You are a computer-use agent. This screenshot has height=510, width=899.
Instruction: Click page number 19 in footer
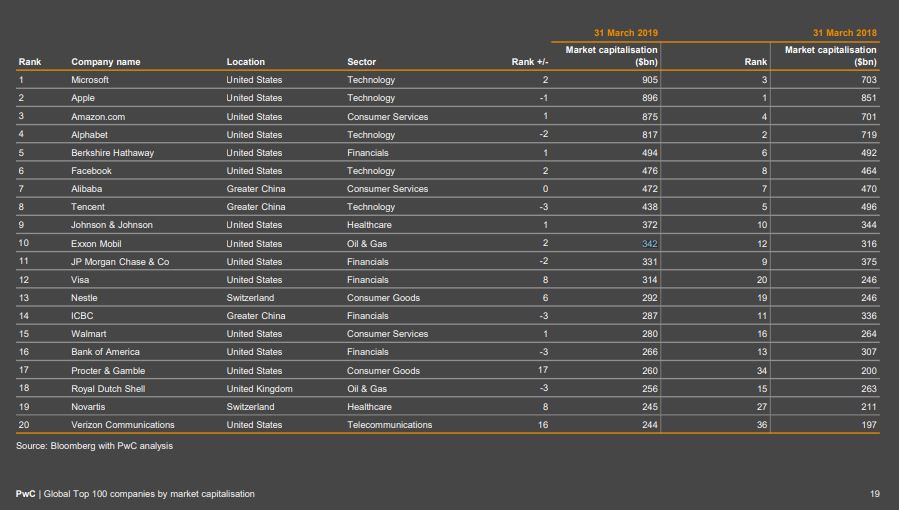(x=874, y=494)
